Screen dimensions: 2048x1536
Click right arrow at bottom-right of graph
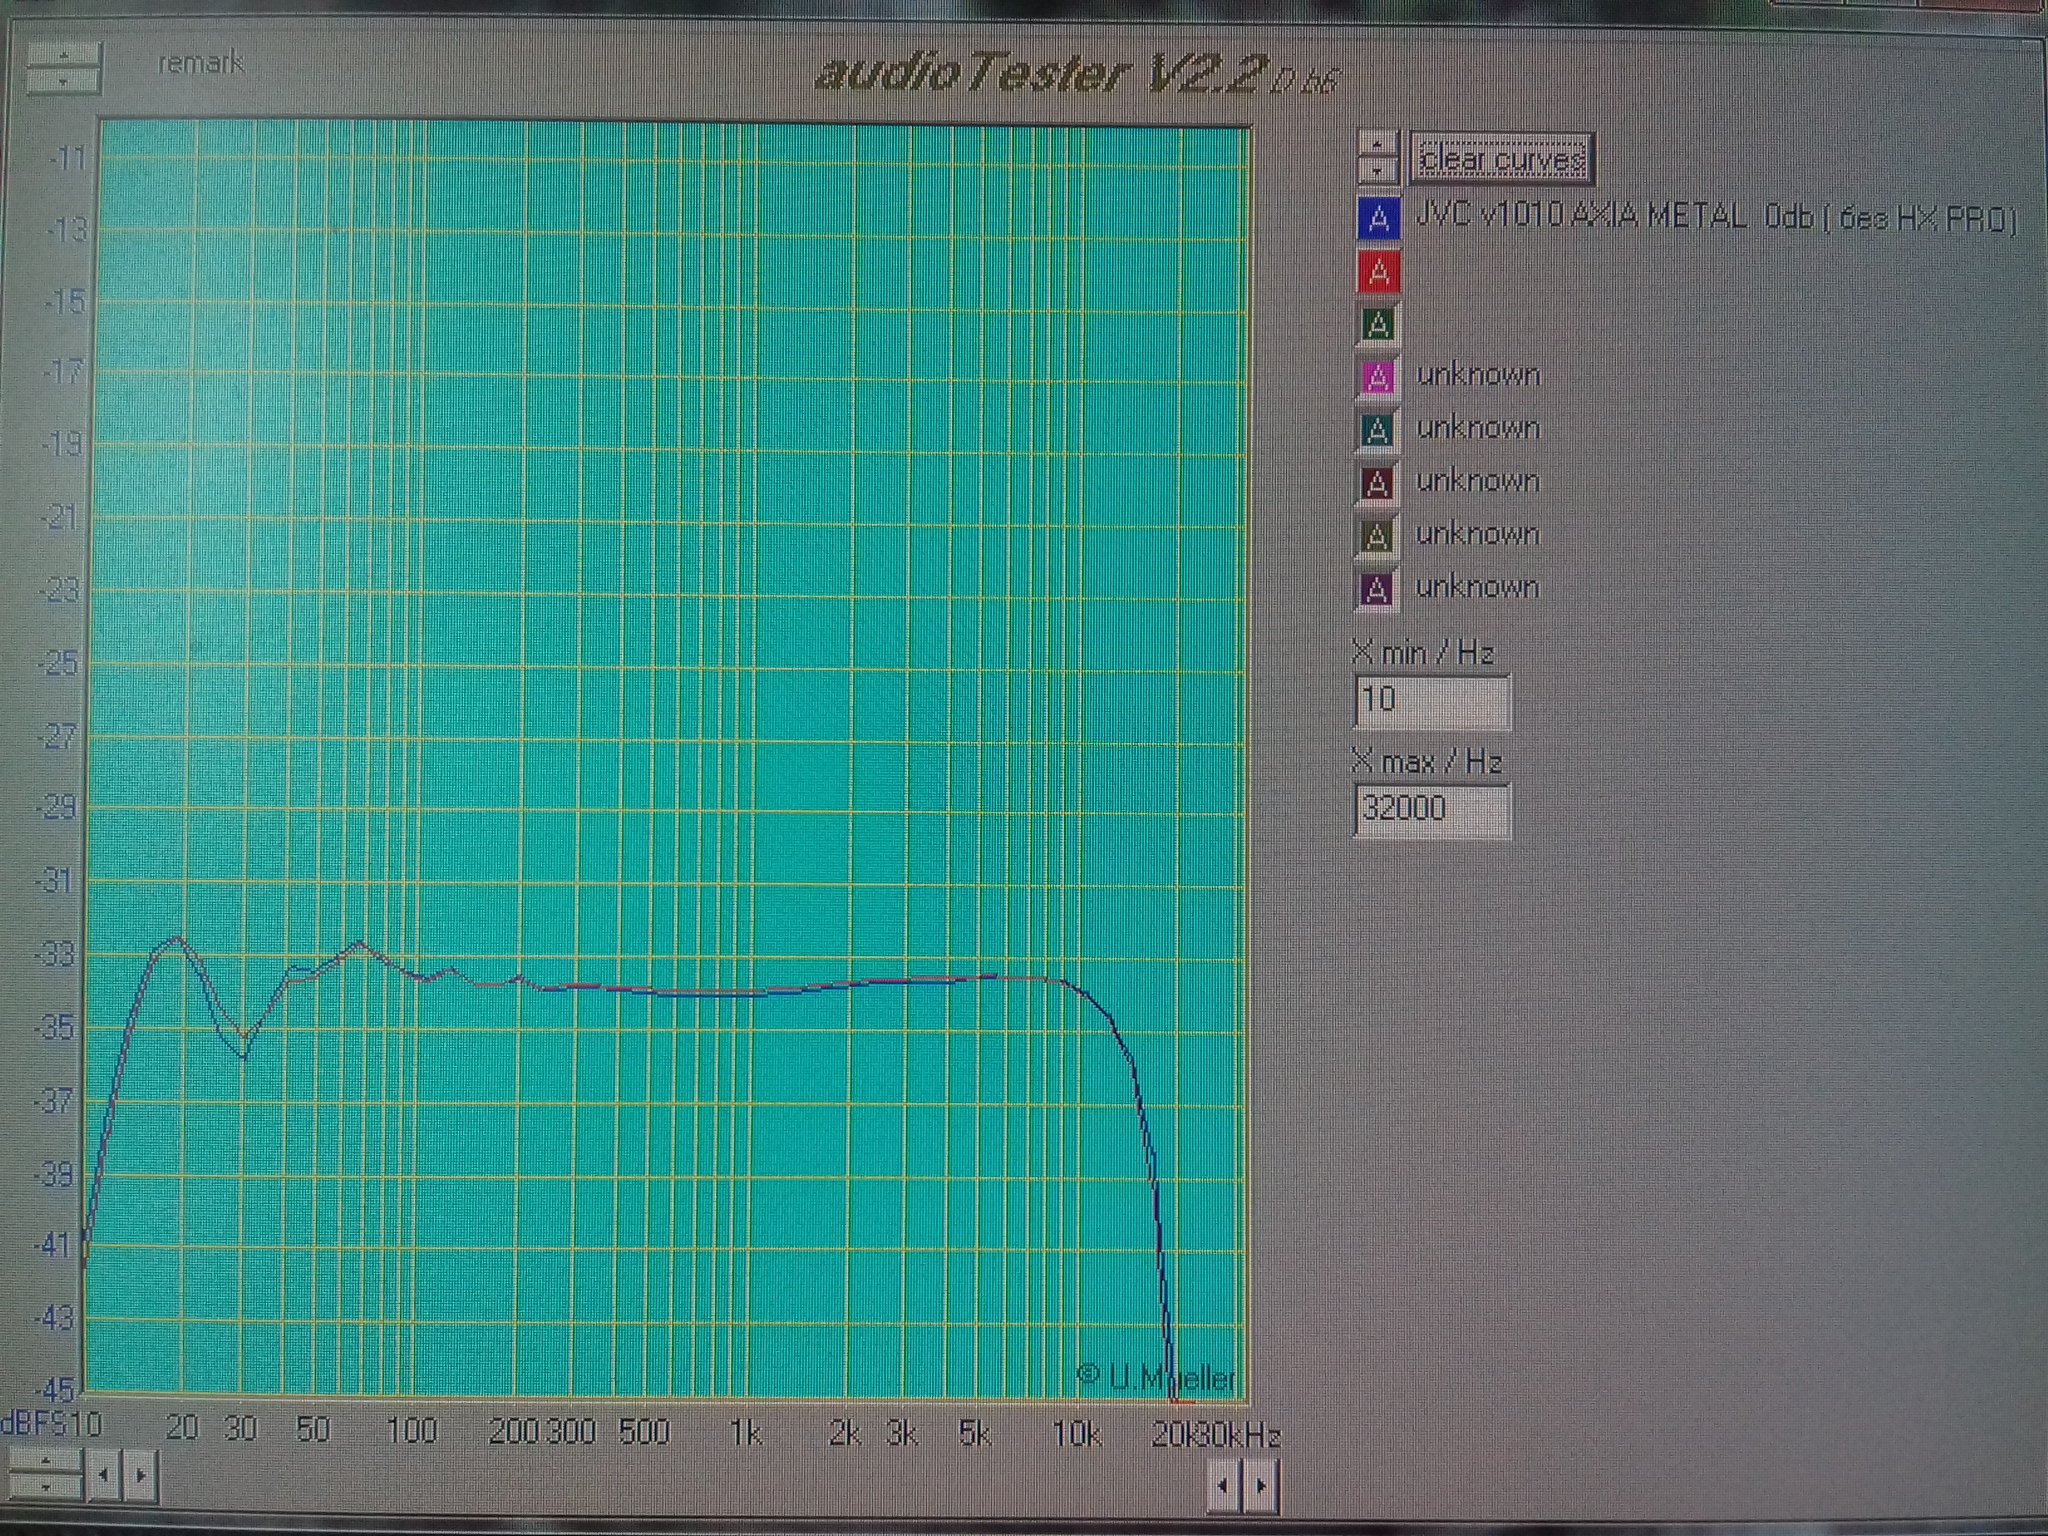pyautogui.click(x=1260, y=1486)
